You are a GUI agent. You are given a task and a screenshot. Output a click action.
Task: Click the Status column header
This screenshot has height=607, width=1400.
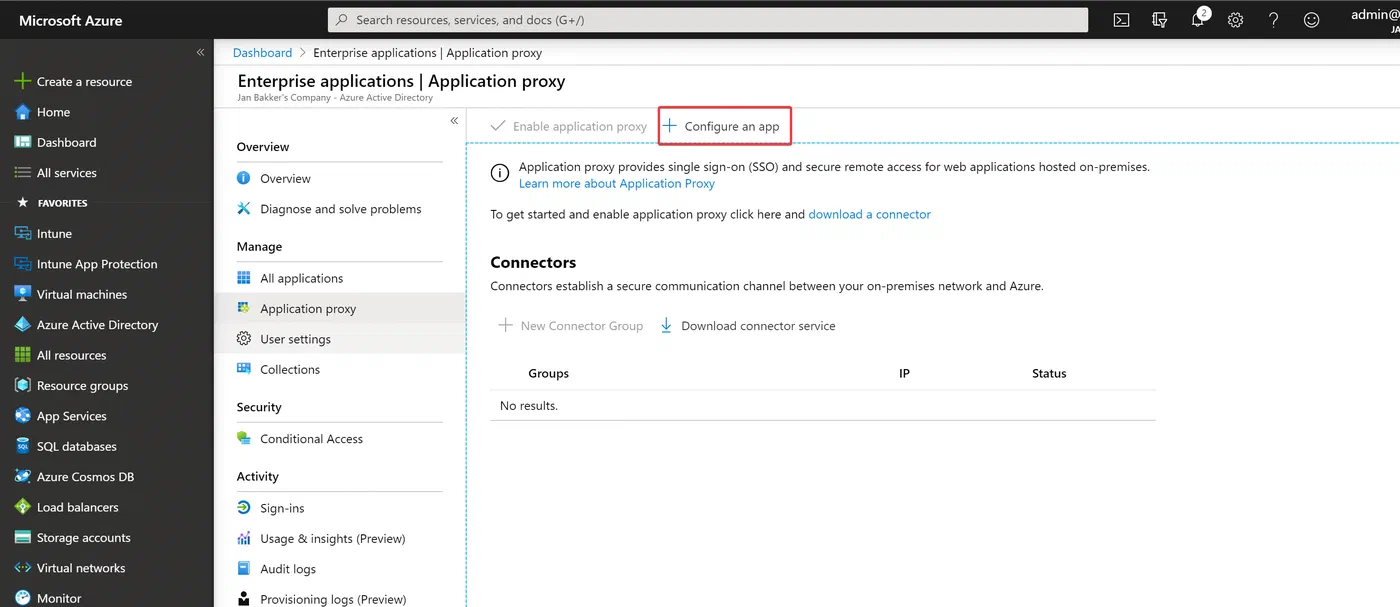[1049, 374]
